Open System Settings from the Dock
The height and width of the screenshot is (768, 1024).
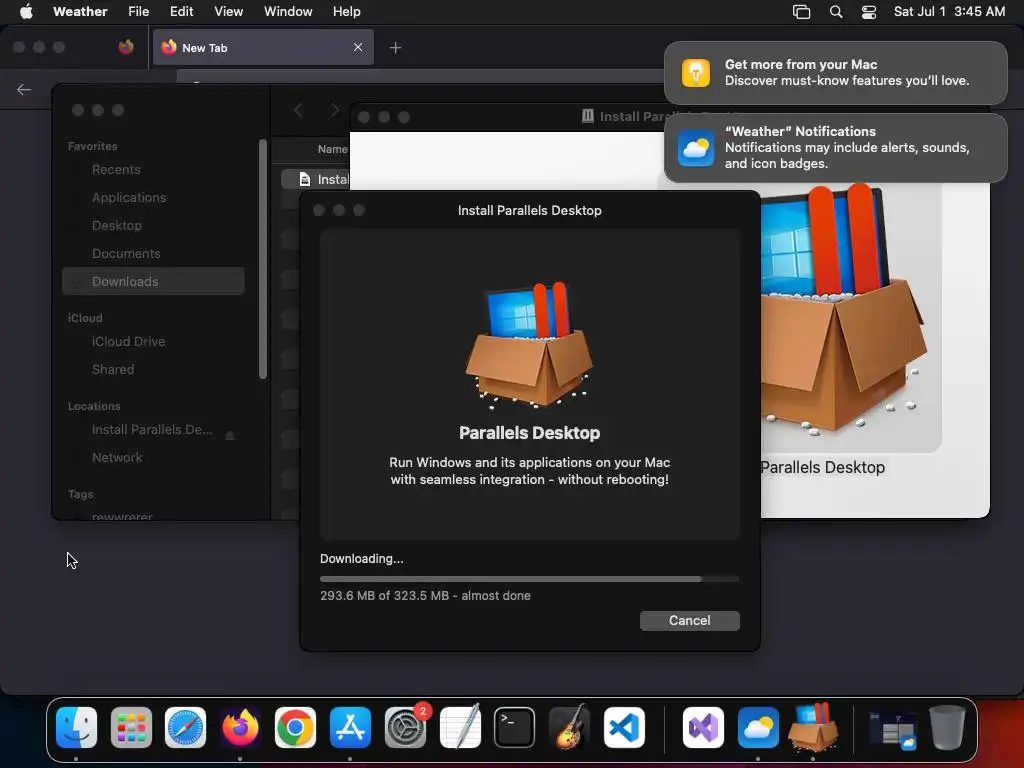click(x=405, y=728)
